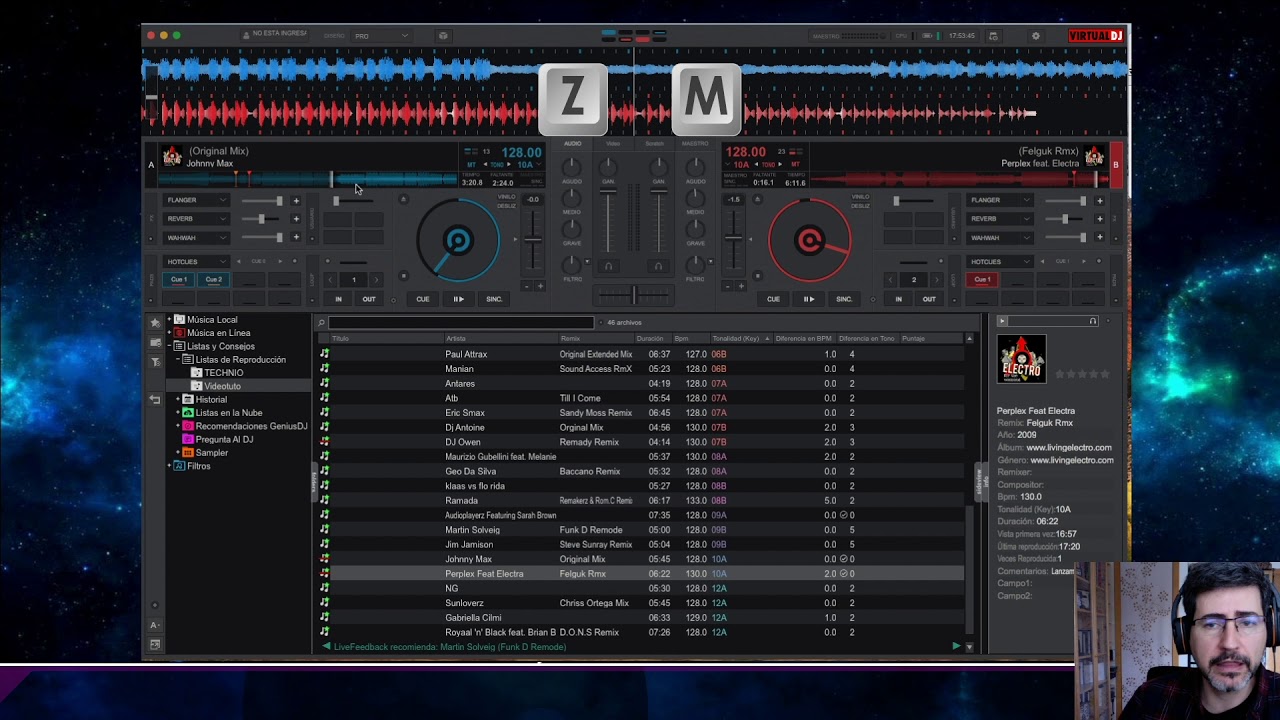Expand the Música Local tree node
The width and height of the screenshot is (1280, 720).
coord(169,320)
